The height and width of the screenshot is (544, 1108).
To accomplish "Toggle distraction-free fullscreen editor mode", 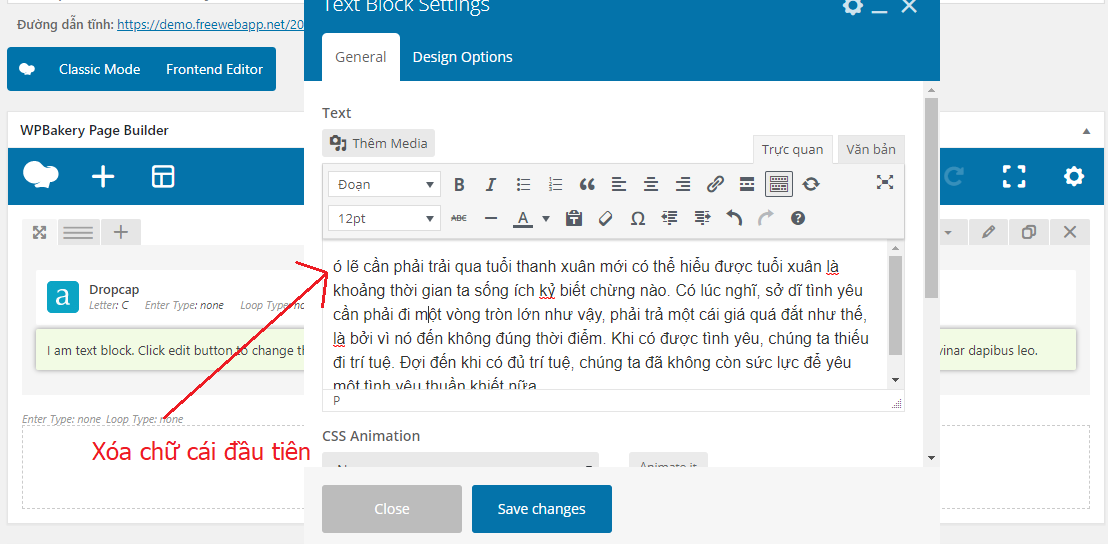I will click(884, 182).
